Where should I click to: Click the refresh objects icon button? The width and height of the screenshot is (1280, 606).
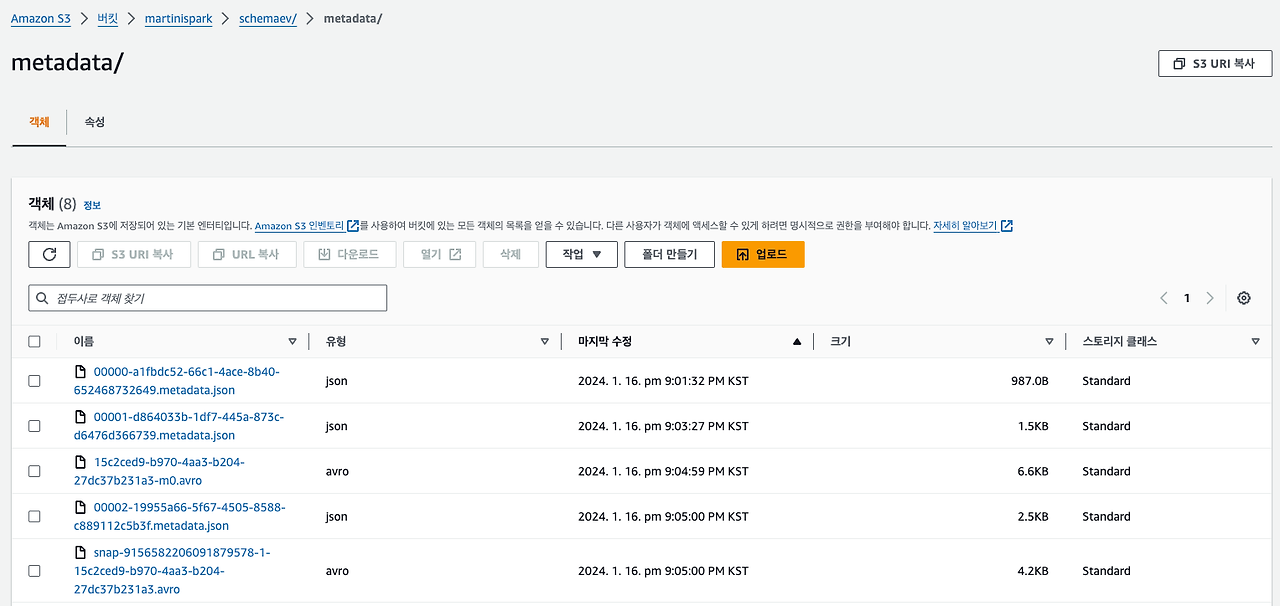[x=49, y=254]
